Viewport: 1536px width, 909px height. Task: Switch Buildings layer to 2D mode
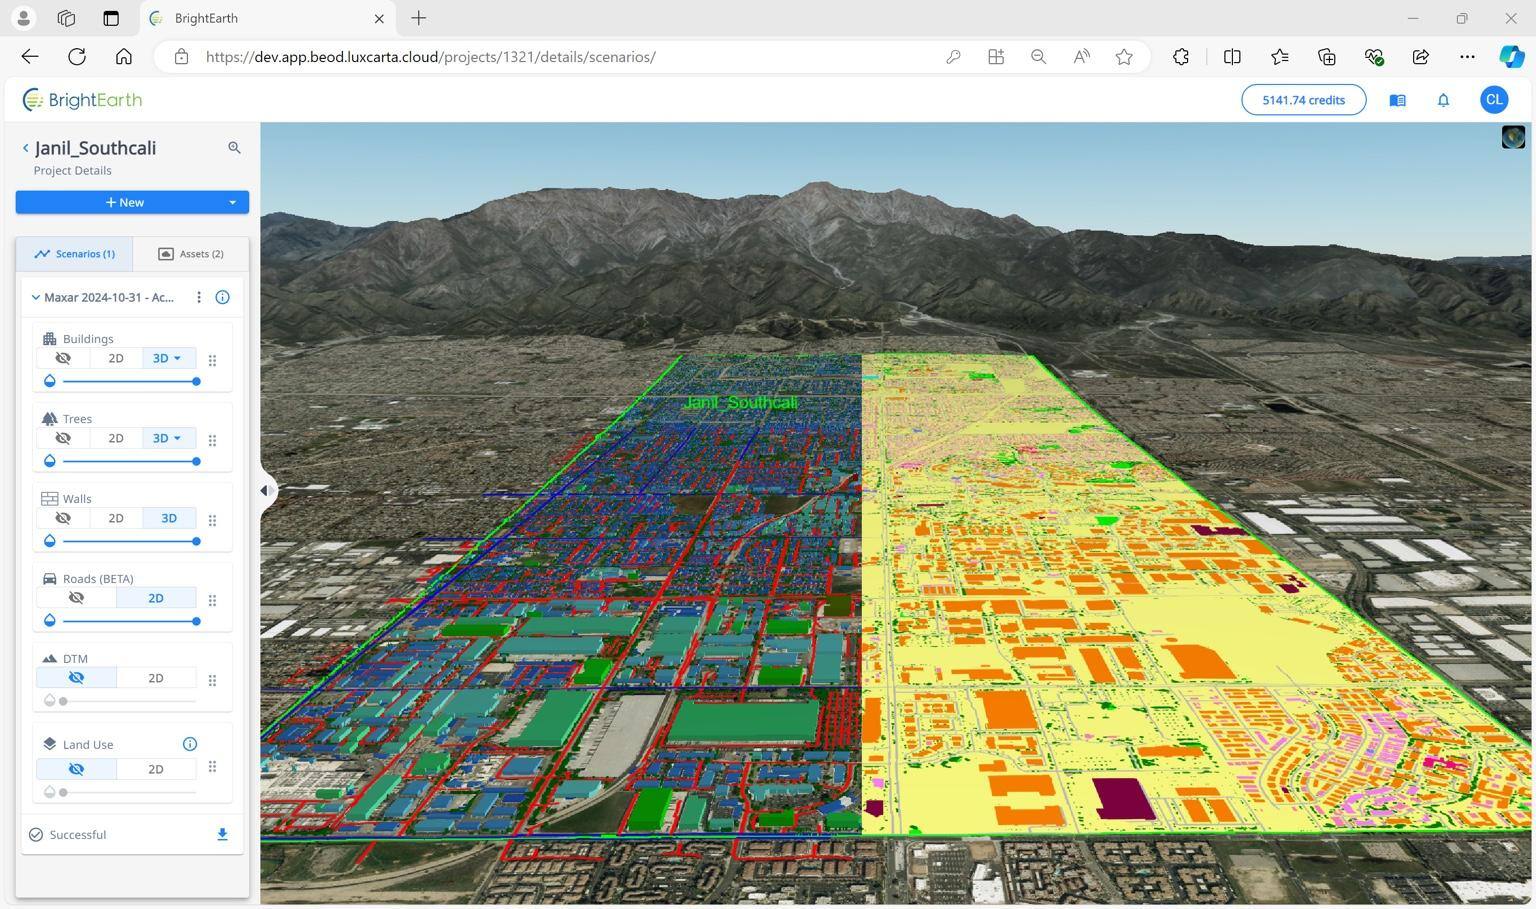(x=116, y=358)
